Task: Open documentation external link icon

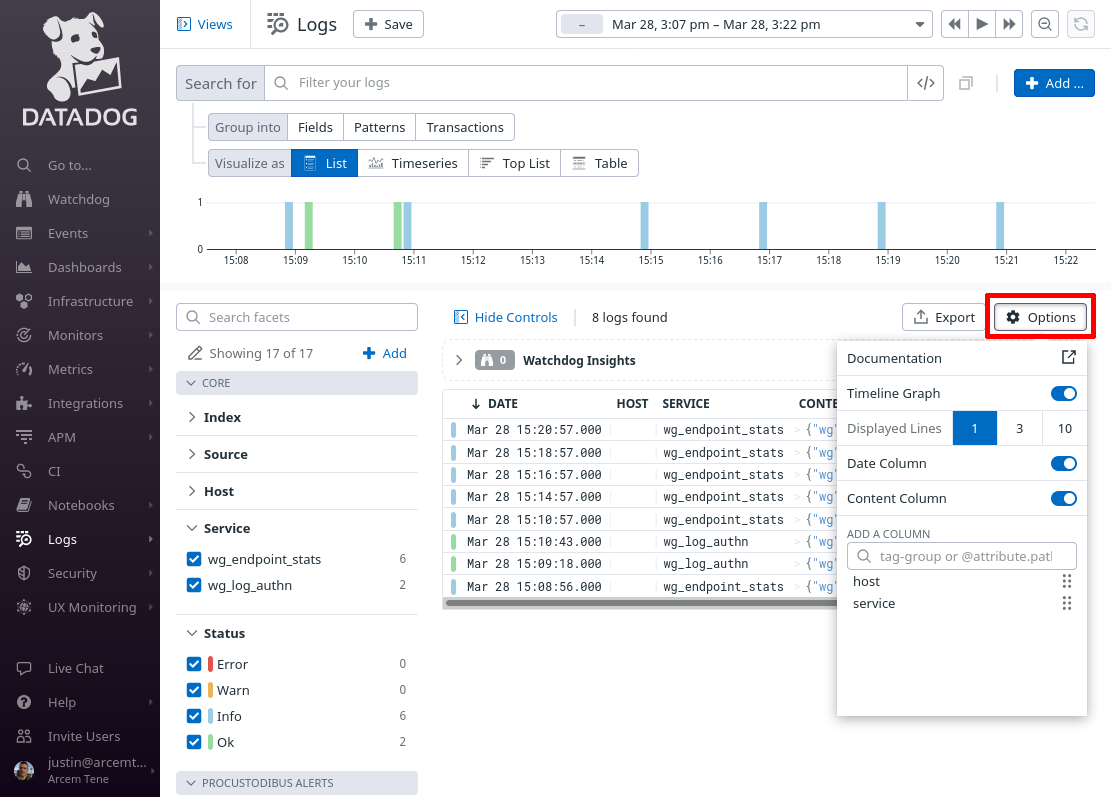Action: point(1068,358)
